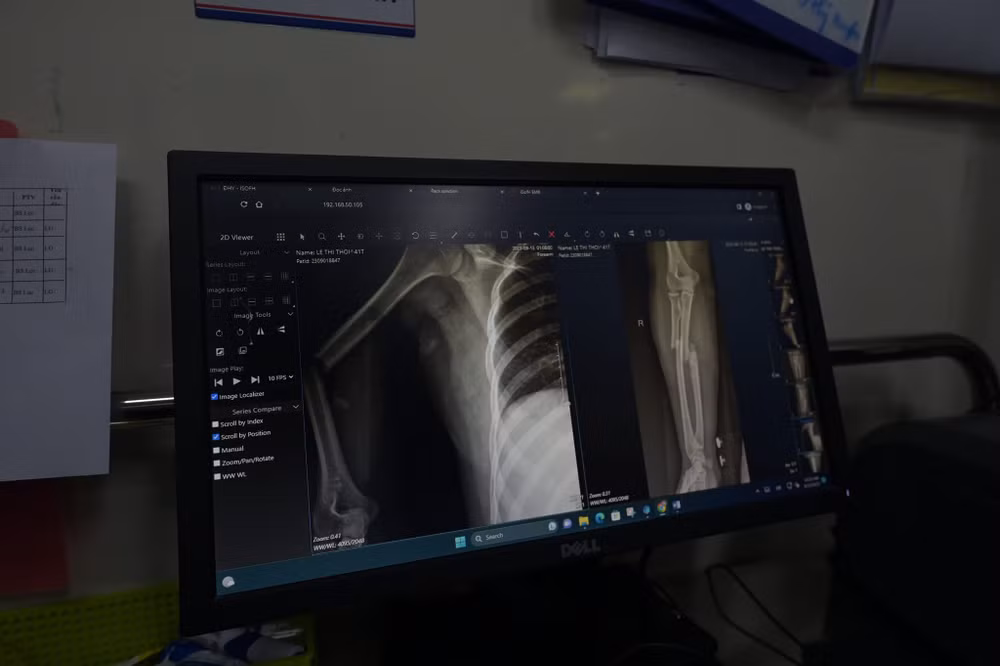Jump to first image in Image Play

tap(218, 382)
